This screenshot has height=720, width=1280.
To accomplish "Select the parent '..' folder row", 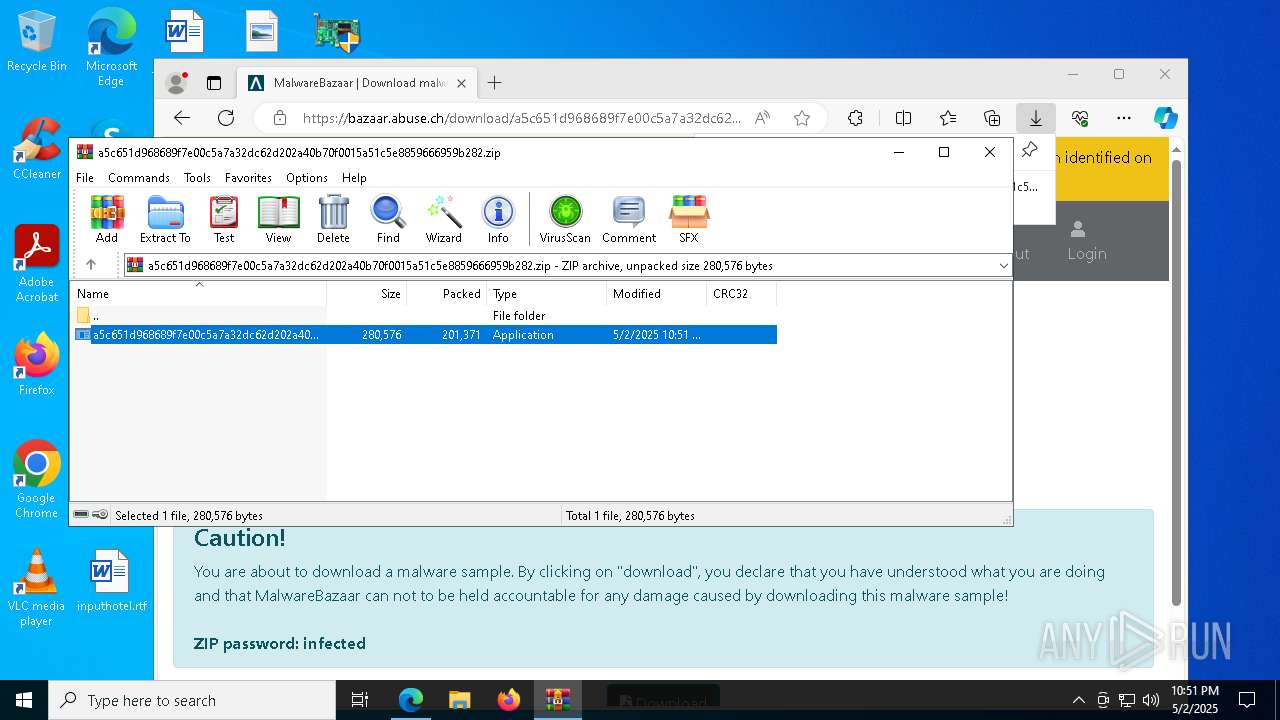I will tap(424, 316).
